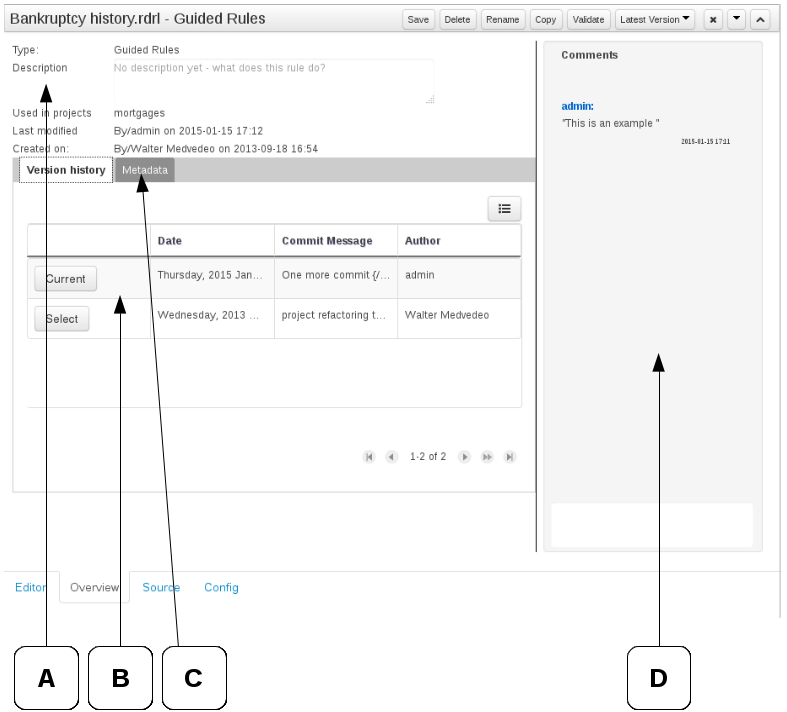Expand the down-caret menu in top toolbar
Image resolution: width=787 pixels, height=712 pixels.
point(736,19)
